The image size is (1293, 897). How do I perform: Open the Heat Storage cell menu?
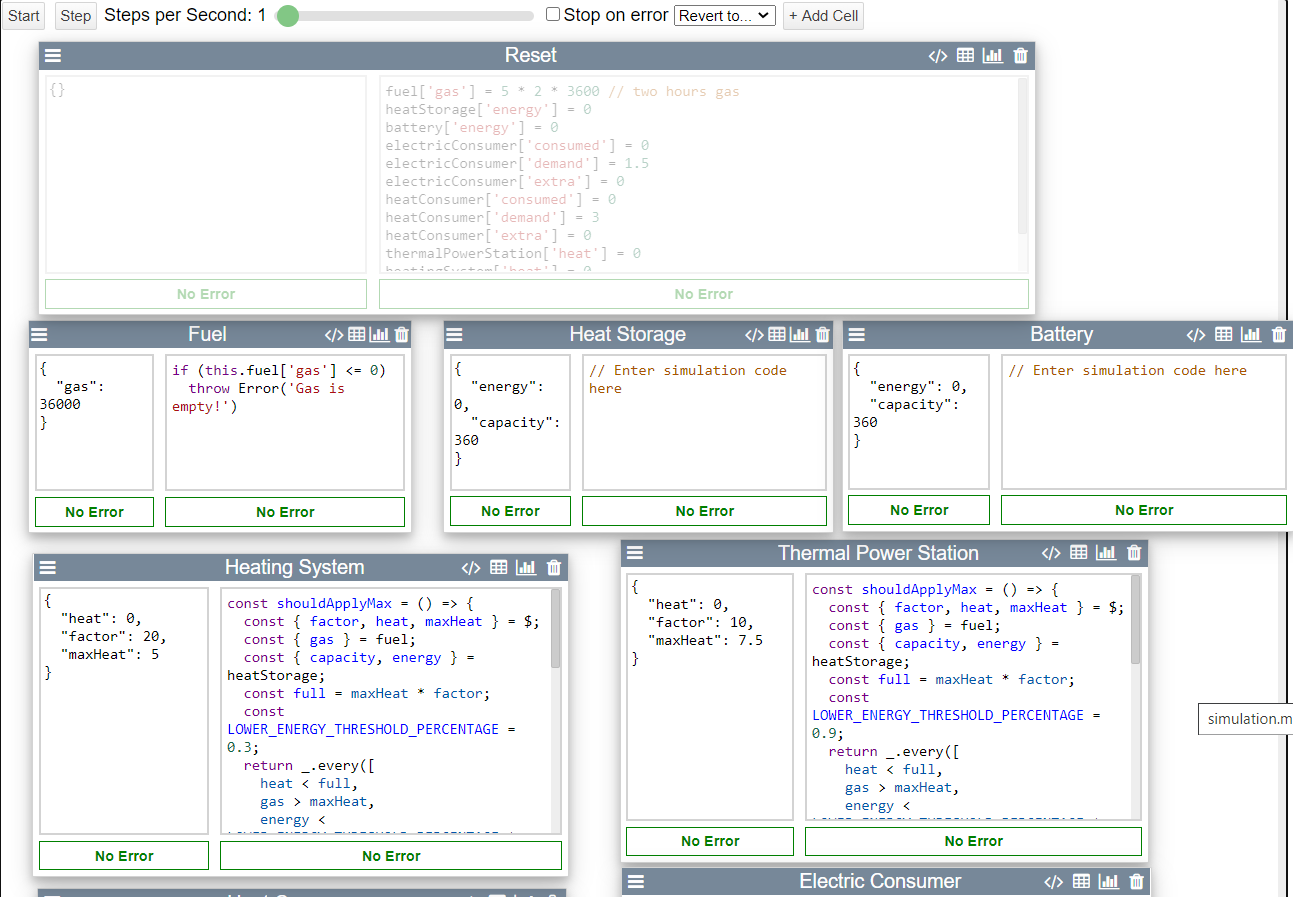(454, 335)
